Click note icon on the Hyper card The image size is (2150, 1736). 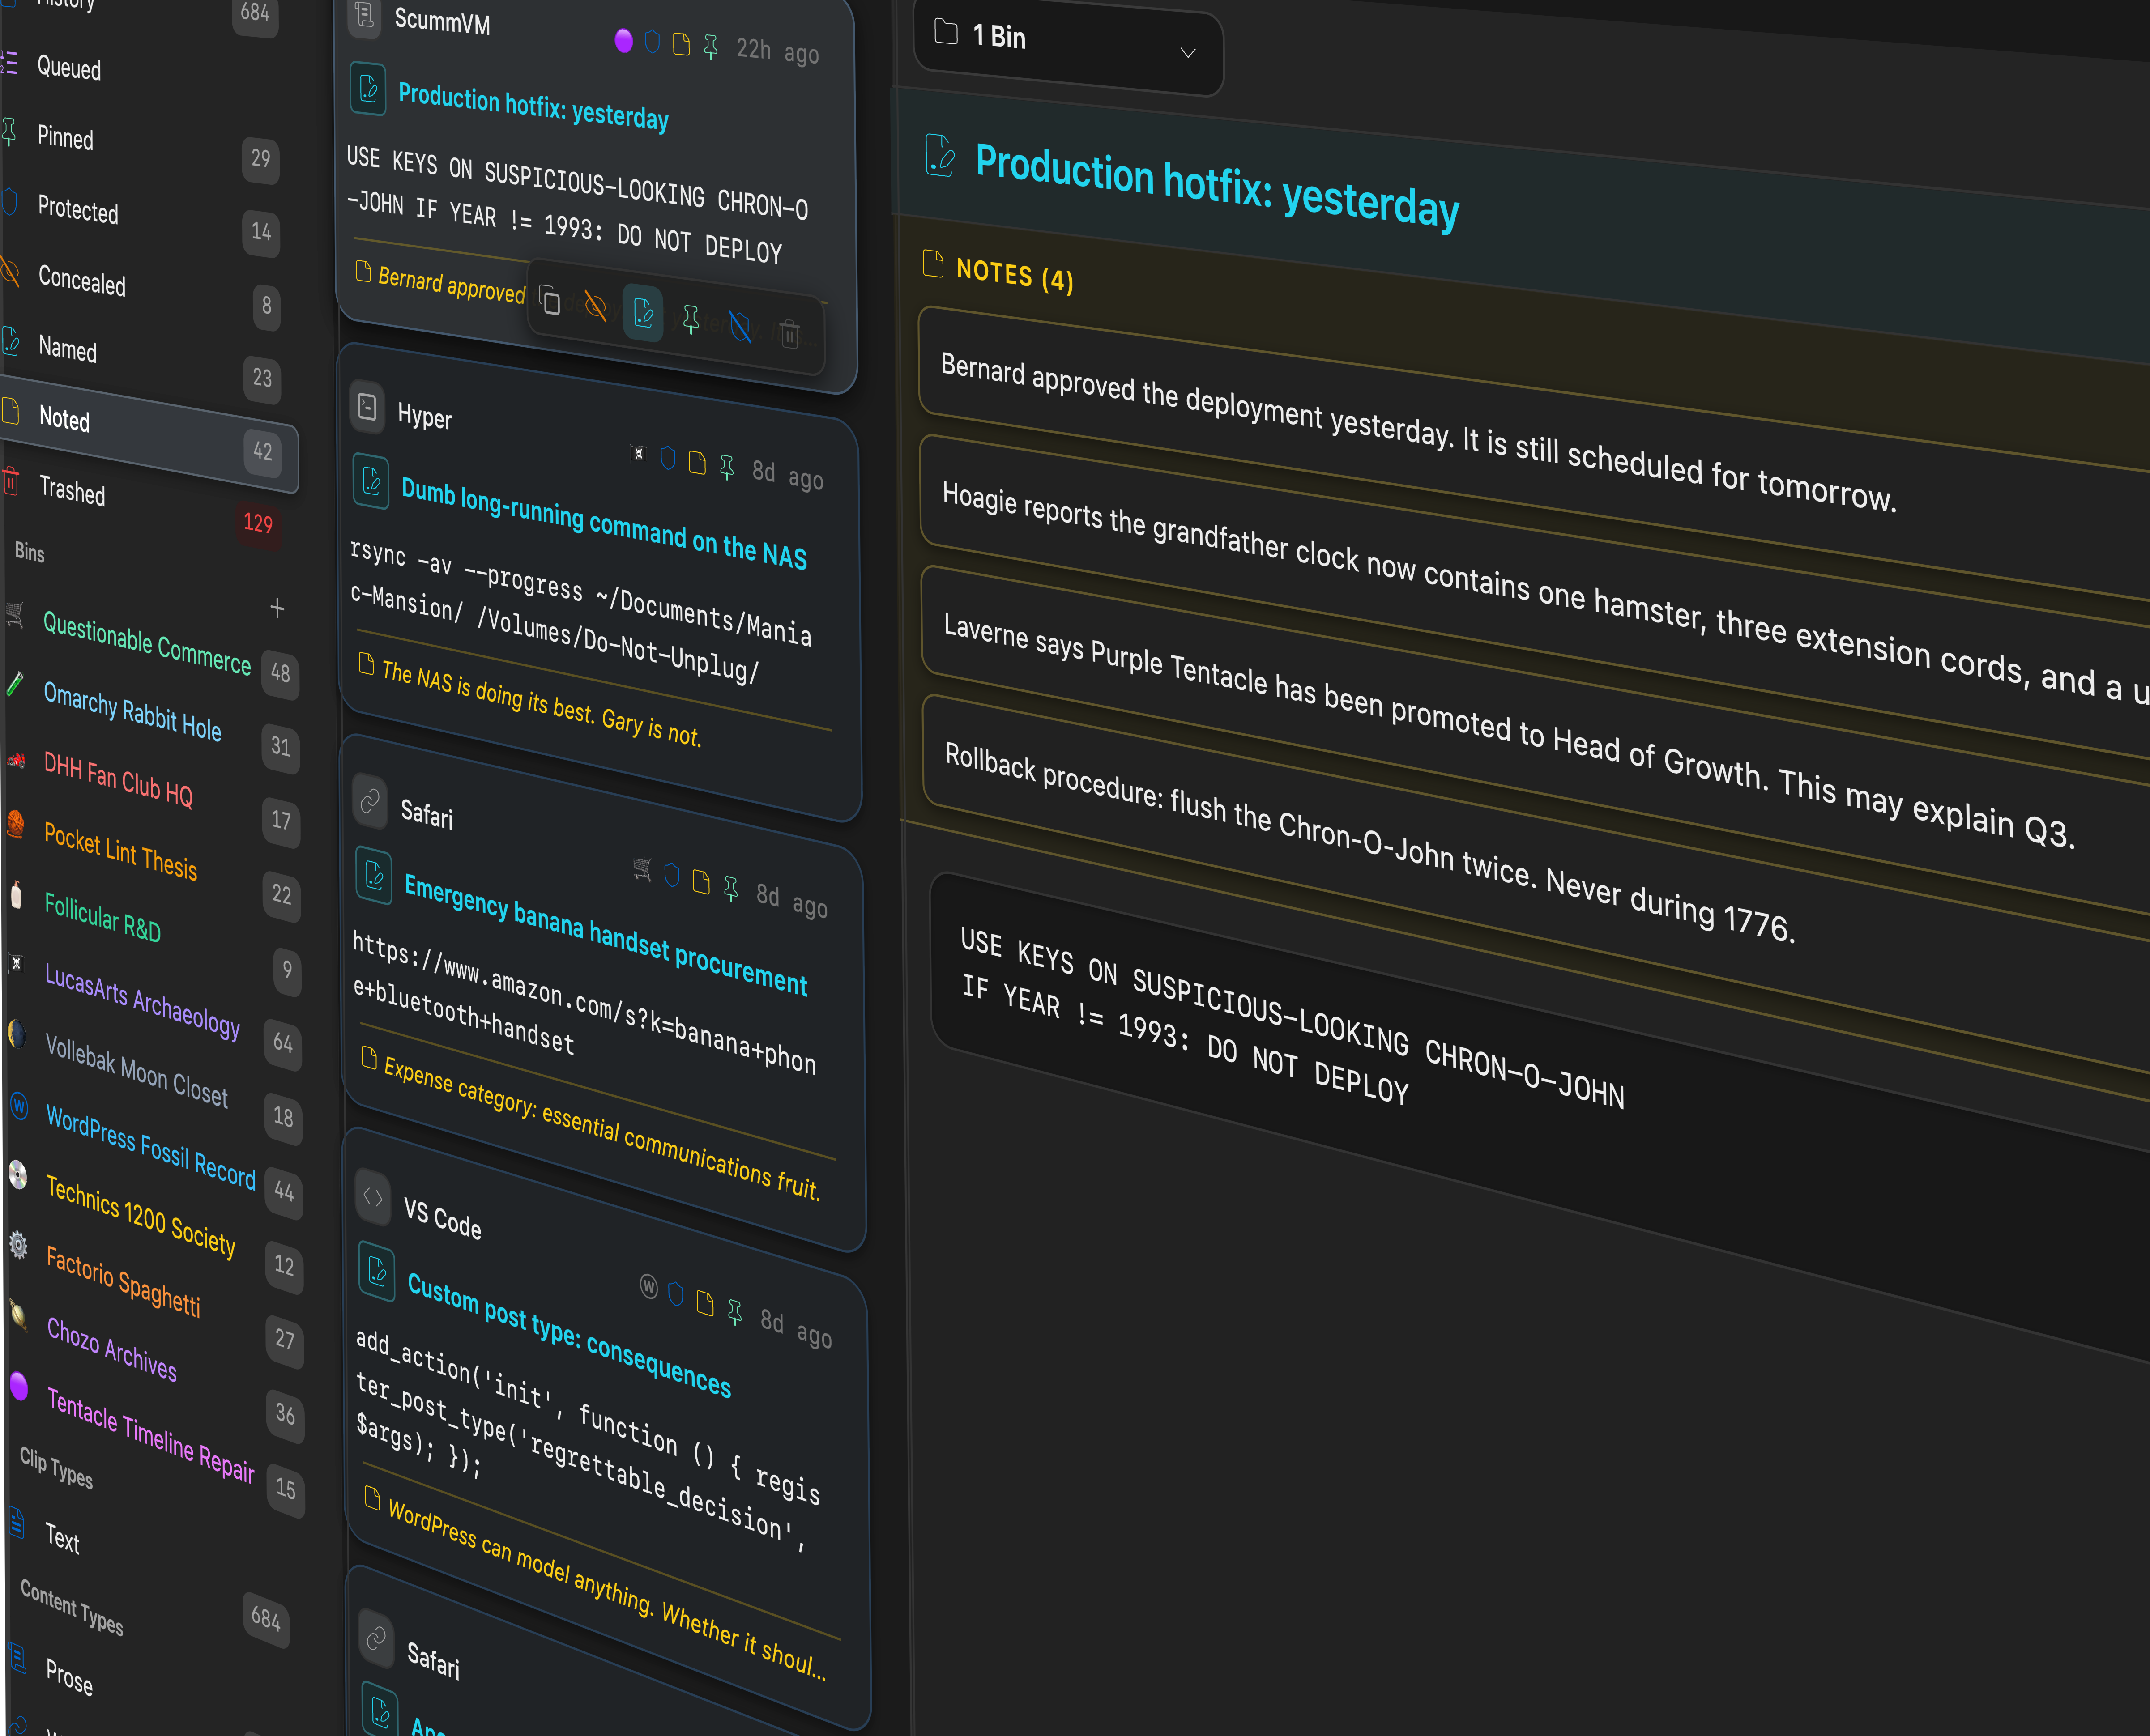point(697,463)
